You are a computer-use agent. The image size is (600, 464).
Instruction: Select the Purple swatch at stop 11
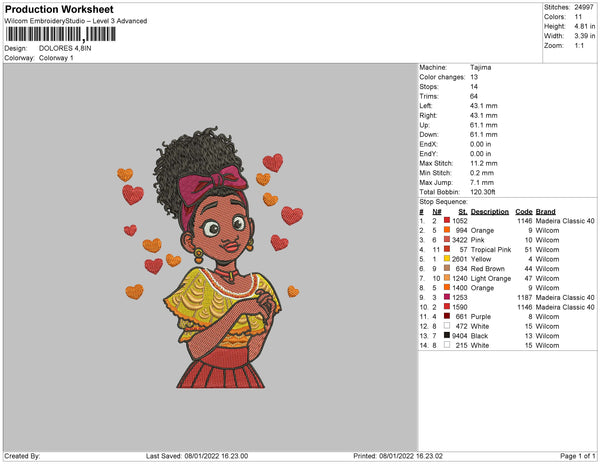pos(447,316)
